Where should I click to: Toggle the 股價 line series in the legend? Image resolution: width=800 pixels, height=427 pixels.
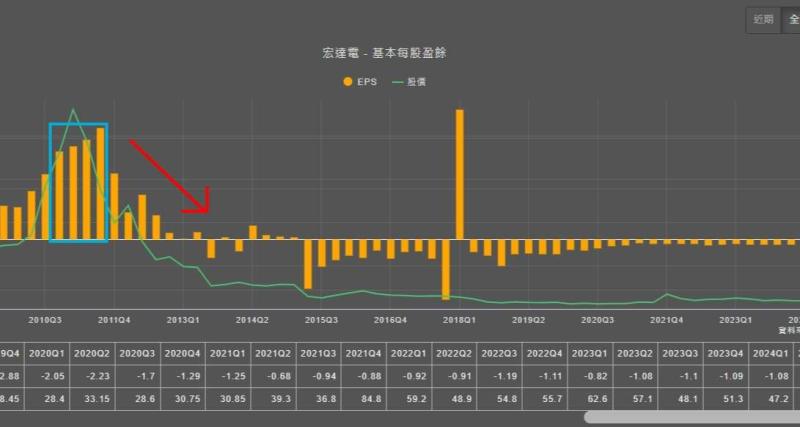coord(410,82)
